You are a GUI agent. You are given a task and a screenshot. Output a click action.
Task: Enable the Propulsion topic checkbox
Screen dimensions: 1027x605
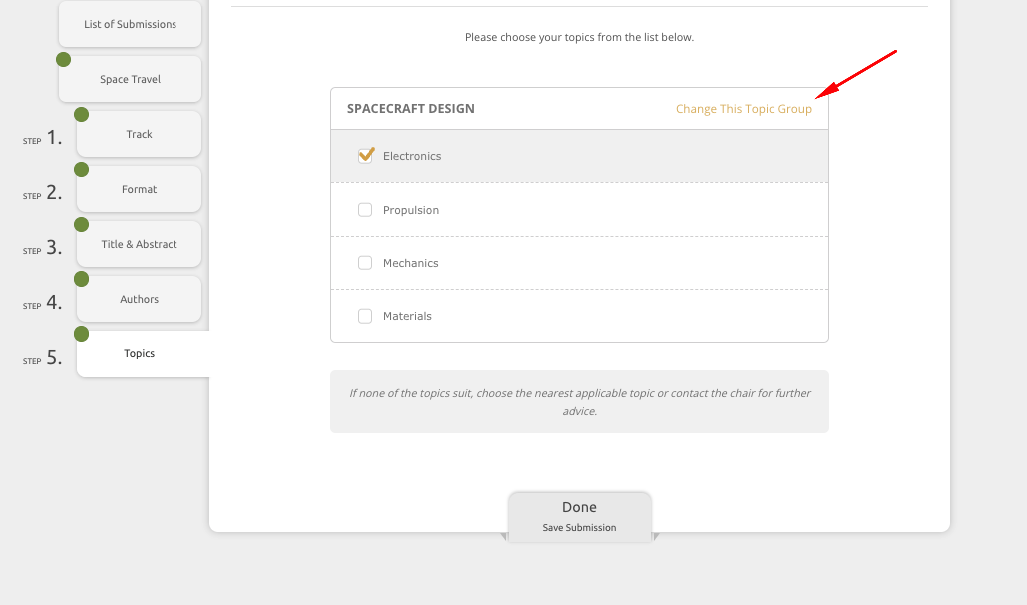(365, 210)
